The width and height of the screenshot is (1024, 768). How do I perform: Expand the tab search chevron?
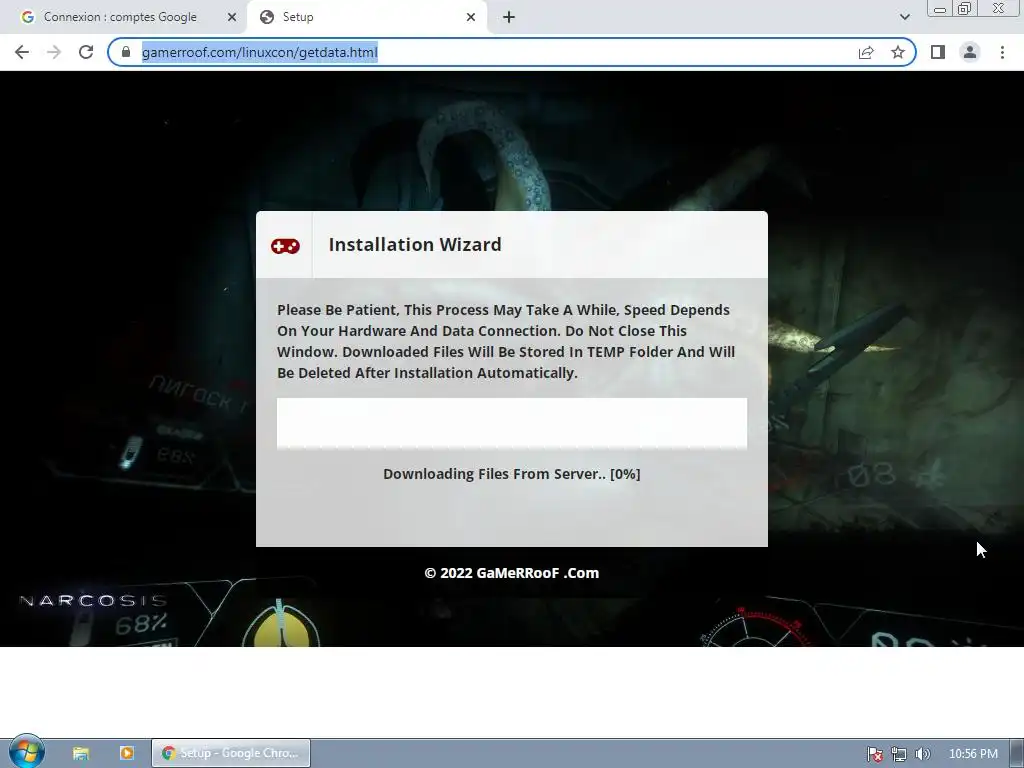tap(904, 17)
